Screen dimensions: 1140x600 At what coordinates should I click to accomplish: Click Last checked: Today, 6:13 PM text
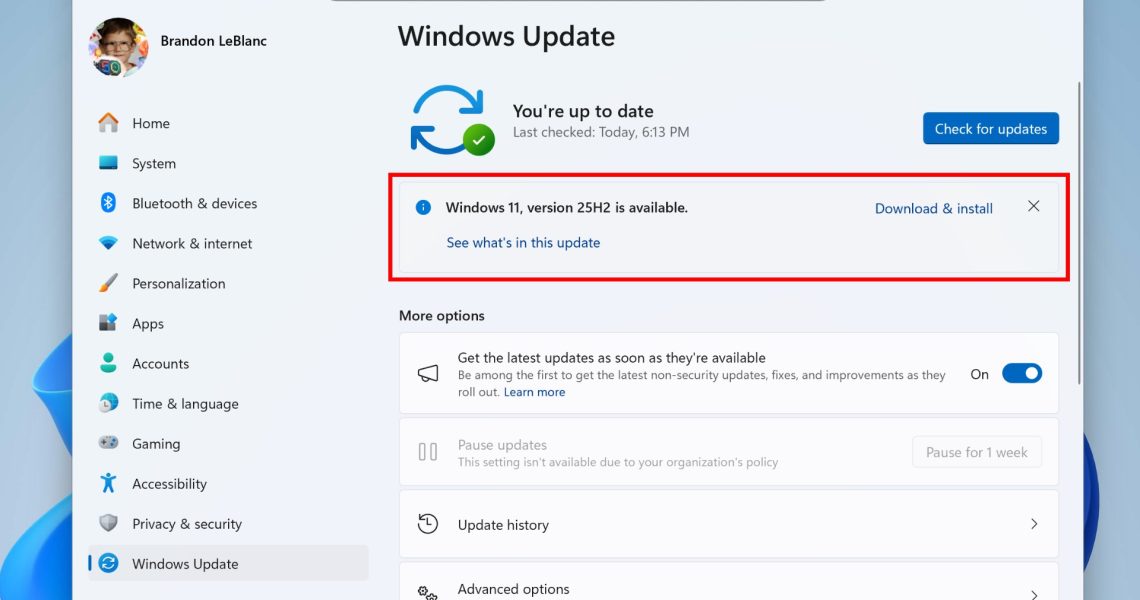(x=601, y=132)
